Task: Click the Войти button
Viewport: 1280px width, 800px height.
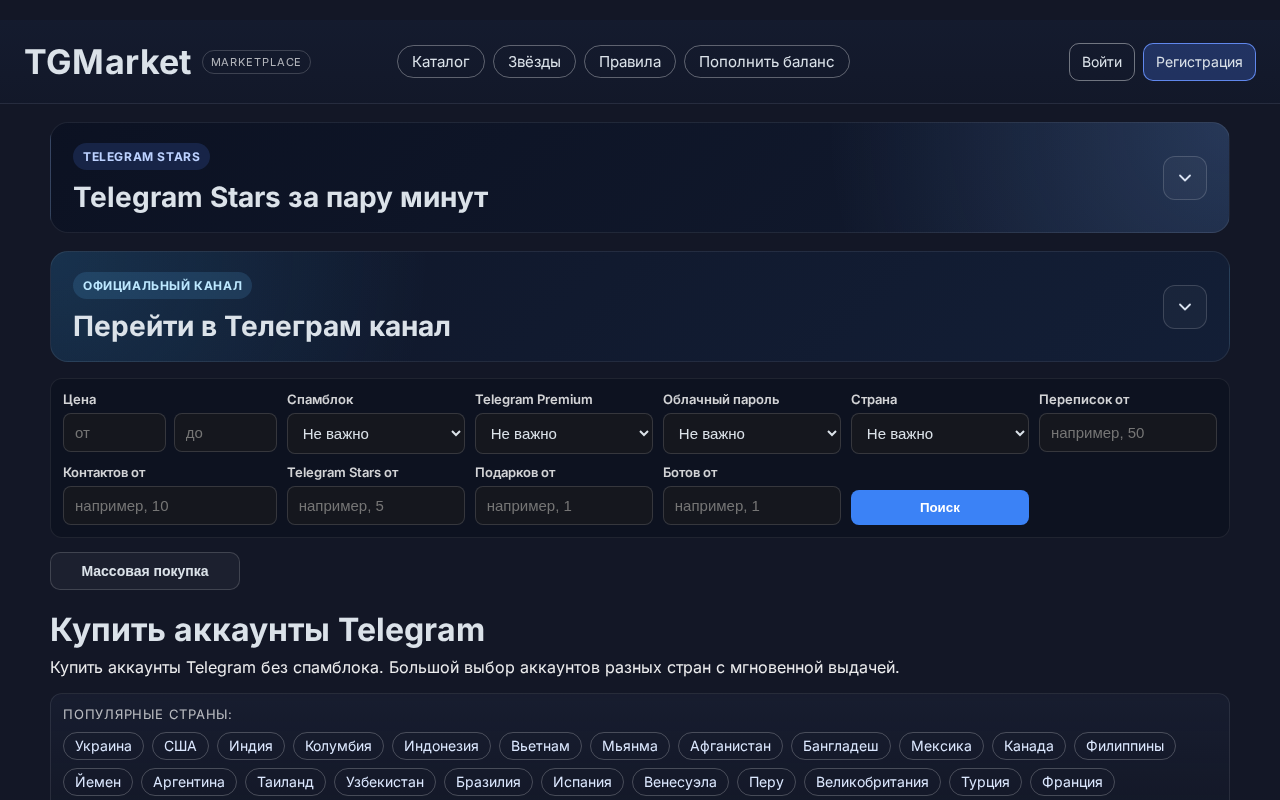Action: (1102, 62)
